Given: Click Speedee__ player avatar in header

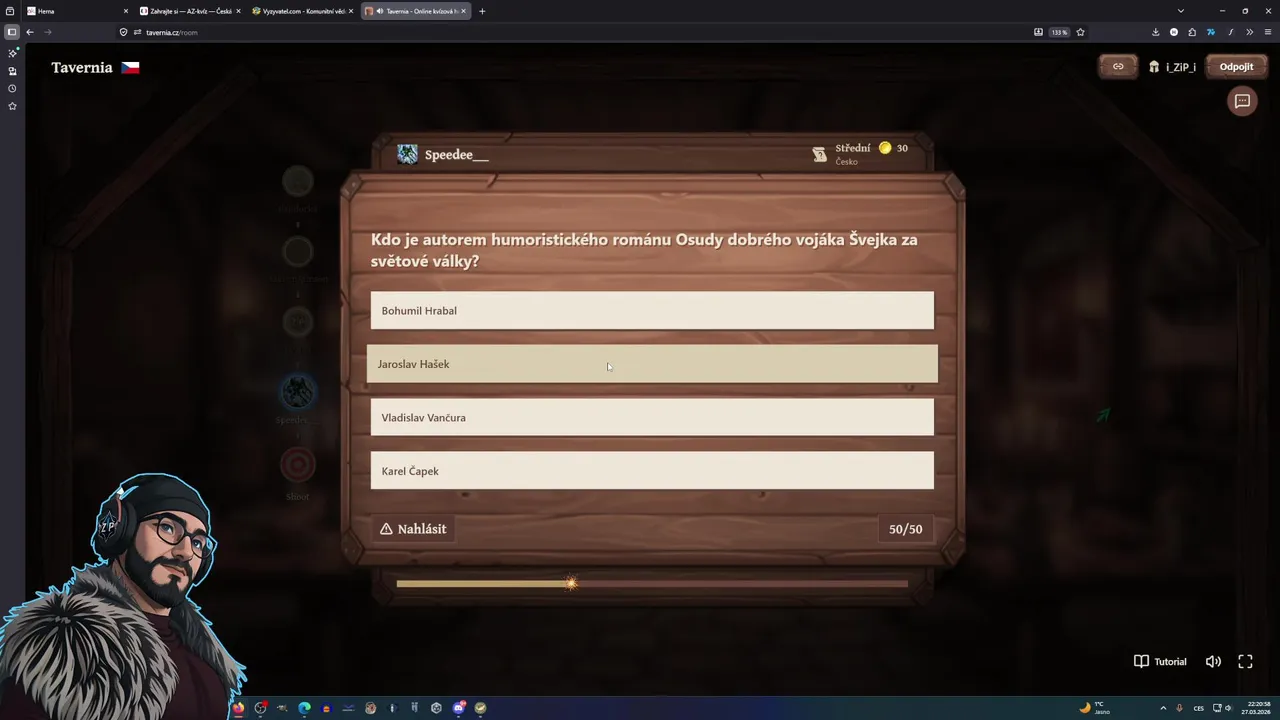Looking at the screenshot, I should click(x=407, y=154).
